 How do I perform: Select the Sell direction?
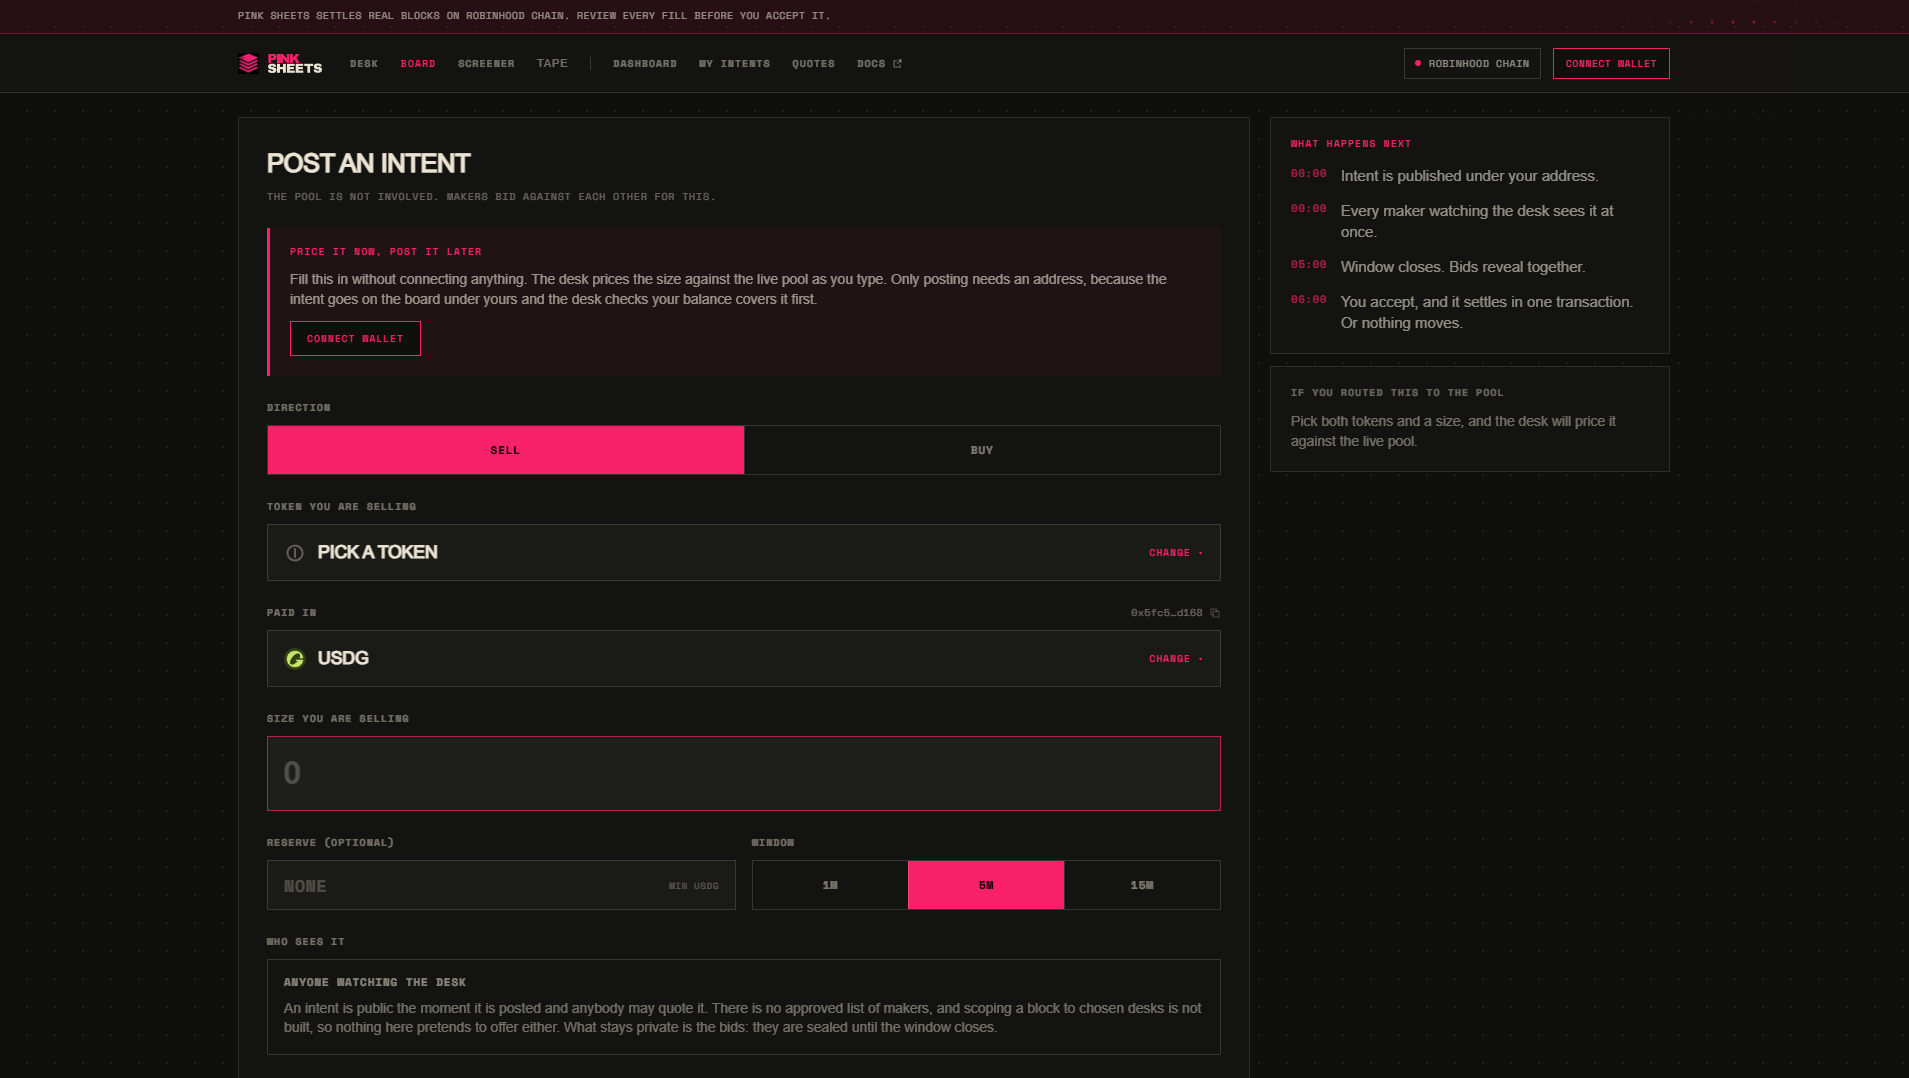(x=505, y=450)
